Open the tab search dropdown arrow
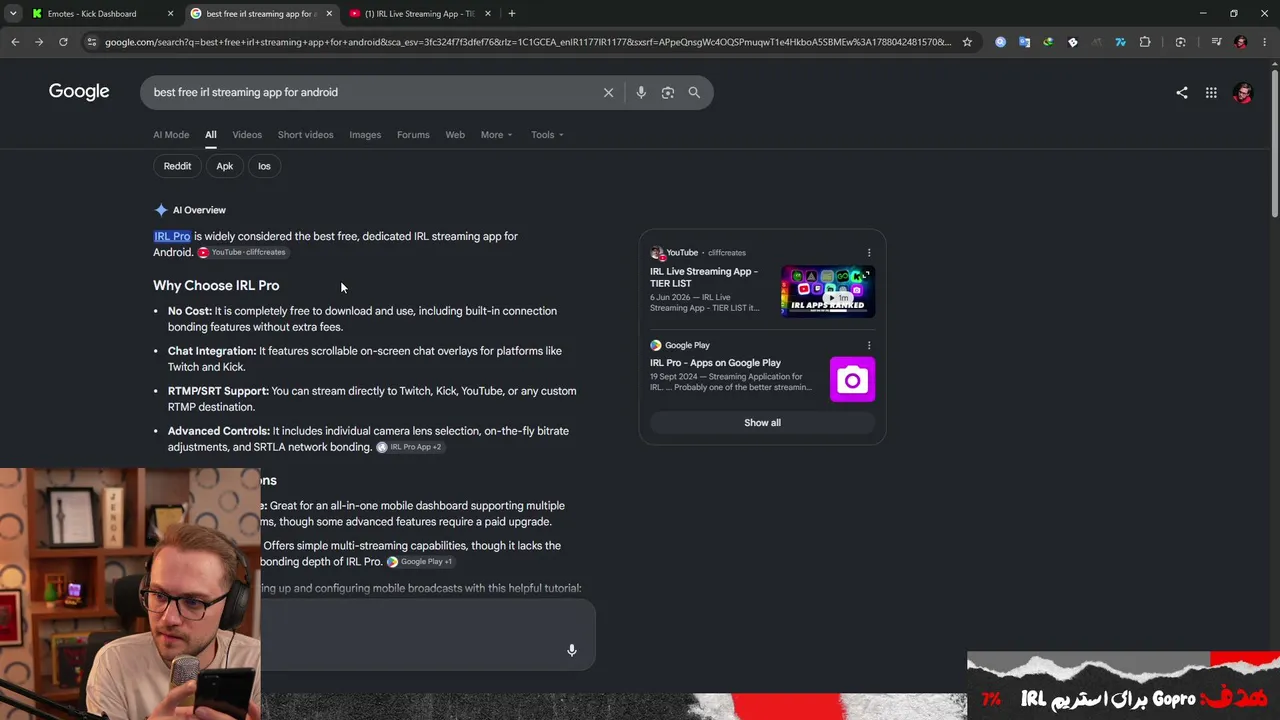This screenshot has width=1280, height=720. pos(13,14)
